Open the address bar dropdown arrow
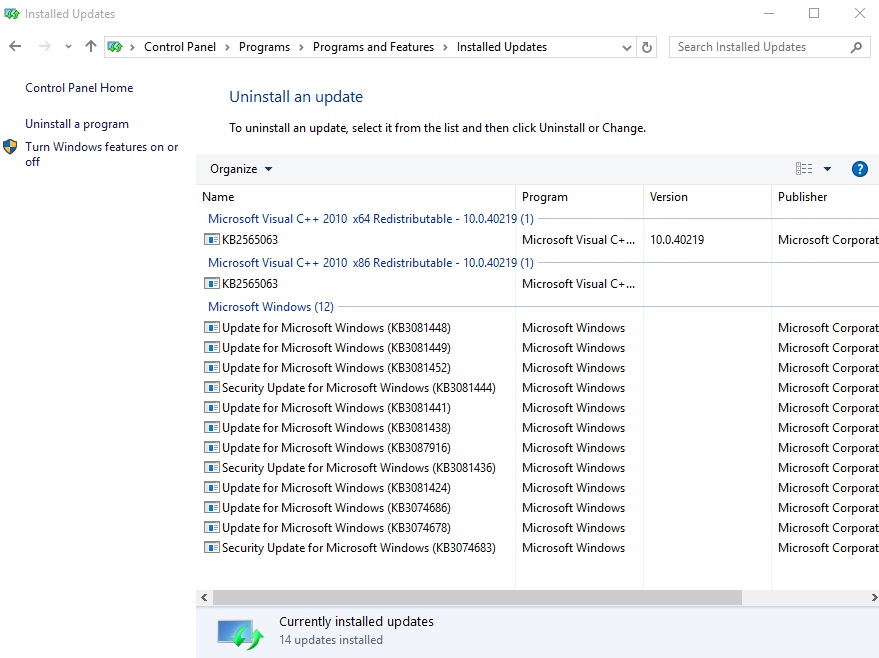 pyautogui.click(x=625, y=47)
